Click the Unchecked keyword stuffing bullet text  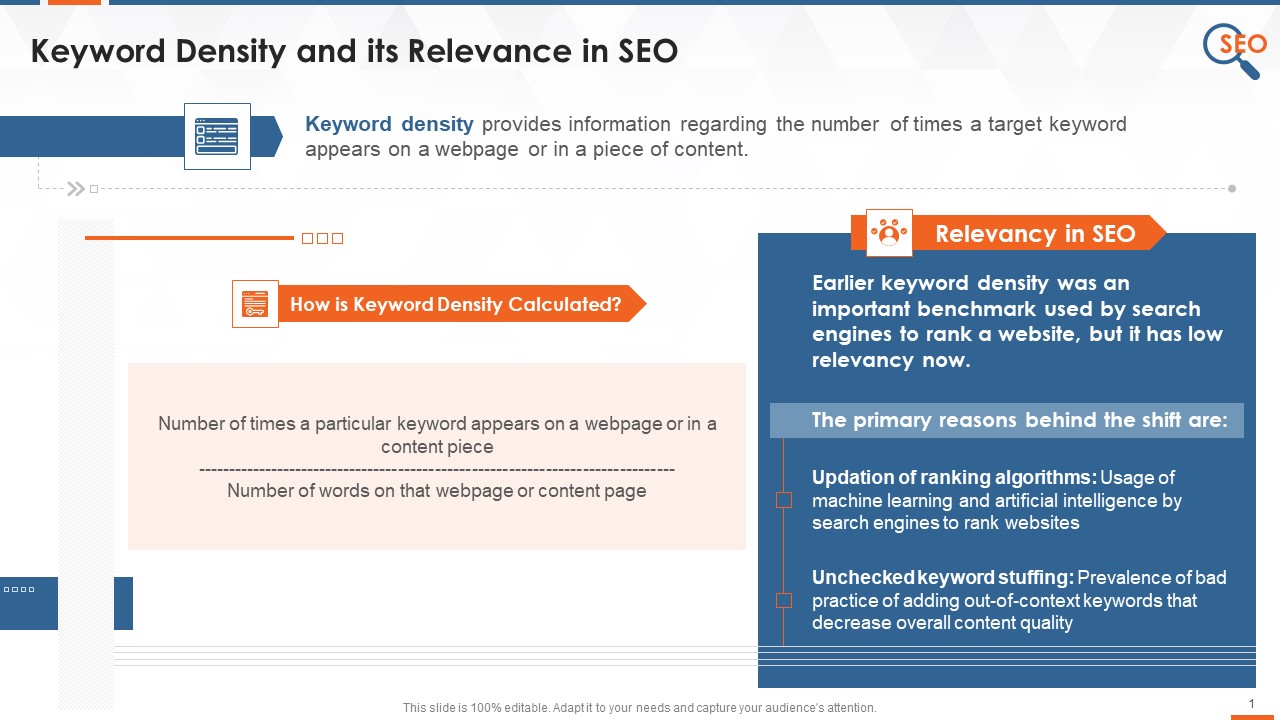[1019, 600]
